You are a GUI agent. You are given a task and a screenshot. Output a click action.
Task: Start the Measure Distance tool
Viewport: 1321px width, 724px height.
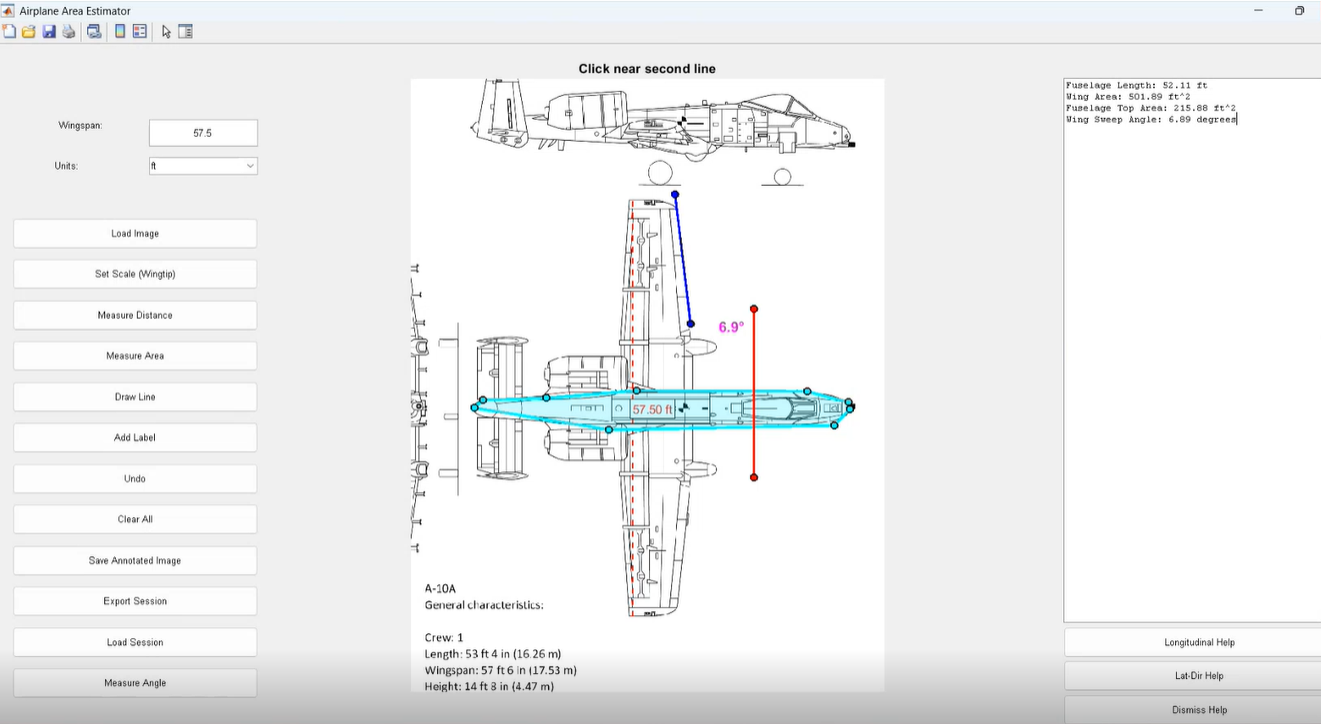point(135,315)
